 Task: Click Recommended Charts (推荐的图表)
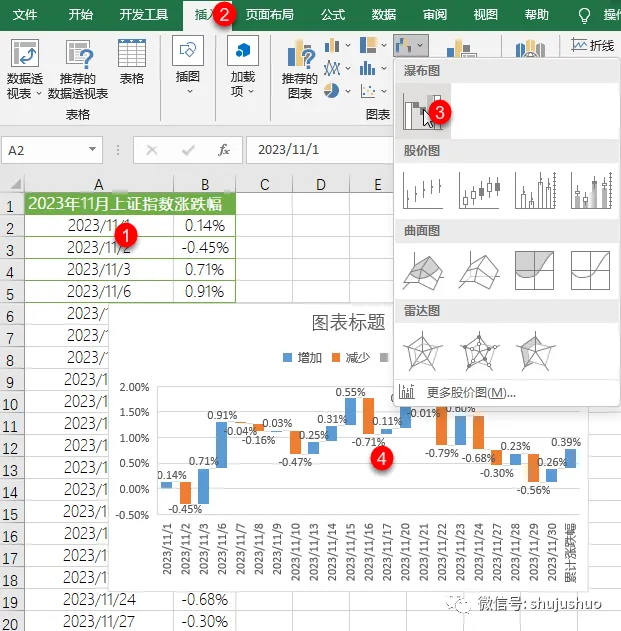point(300,69)
